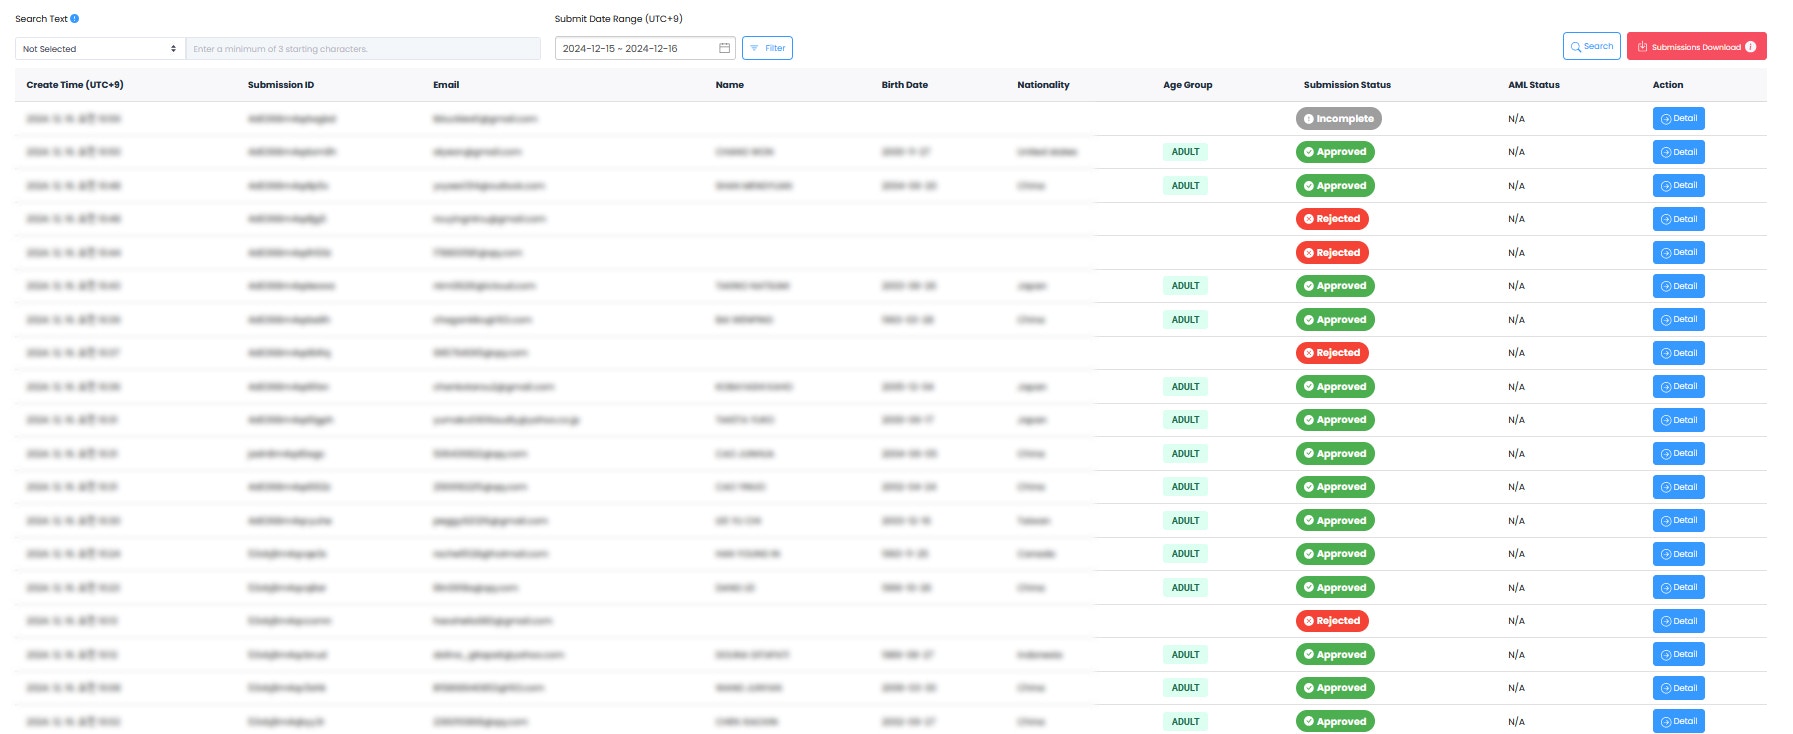
Task: Open the Not Selected search field dropdown
Action: tap(100, 48)
